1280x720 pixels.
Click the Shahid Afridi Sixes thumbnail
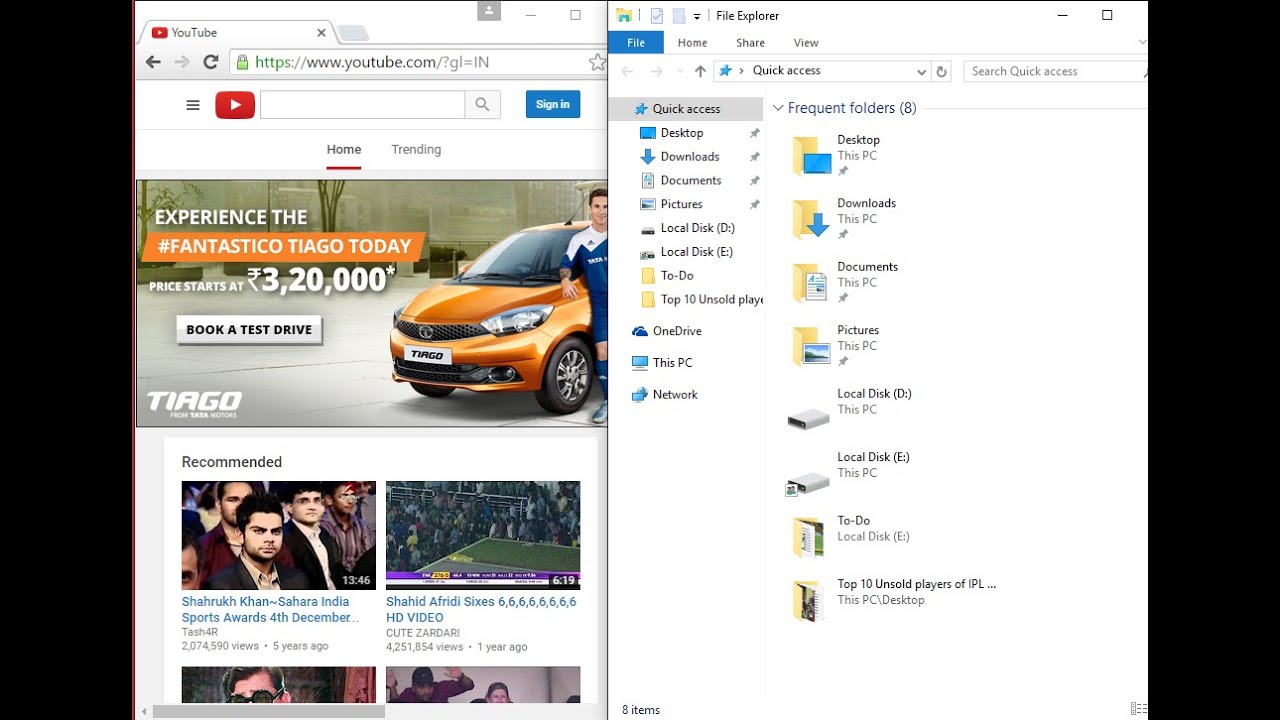tap(483, 535)
